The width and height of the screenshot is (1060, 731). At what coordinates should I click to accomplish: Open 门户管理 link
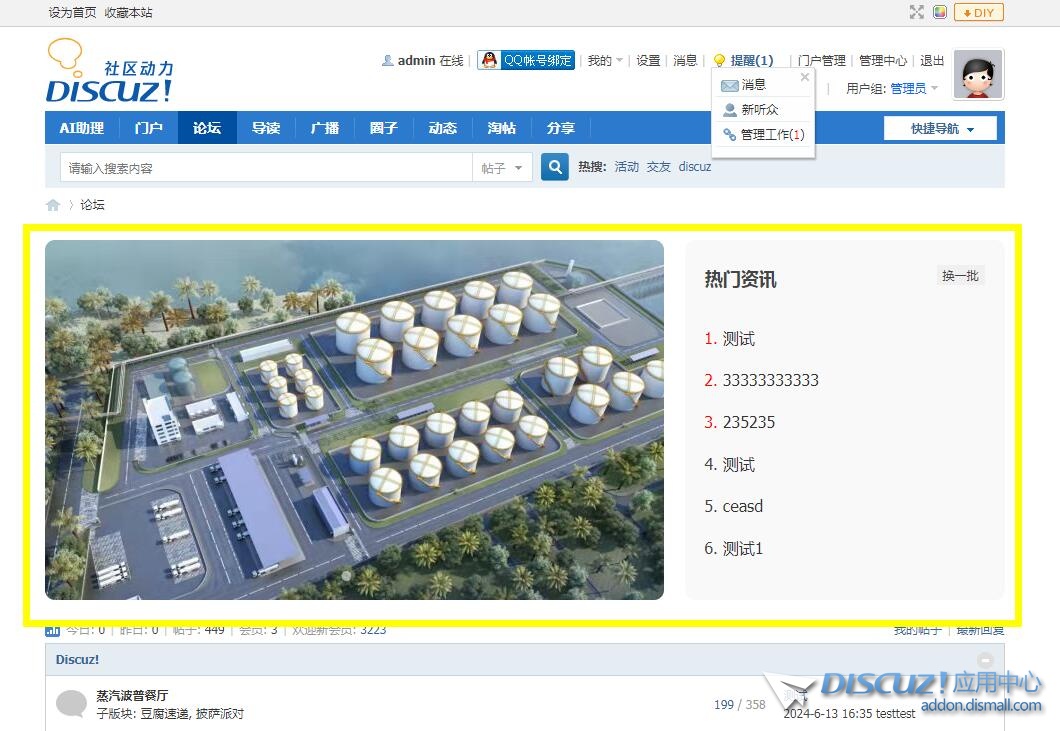point(821,60)
